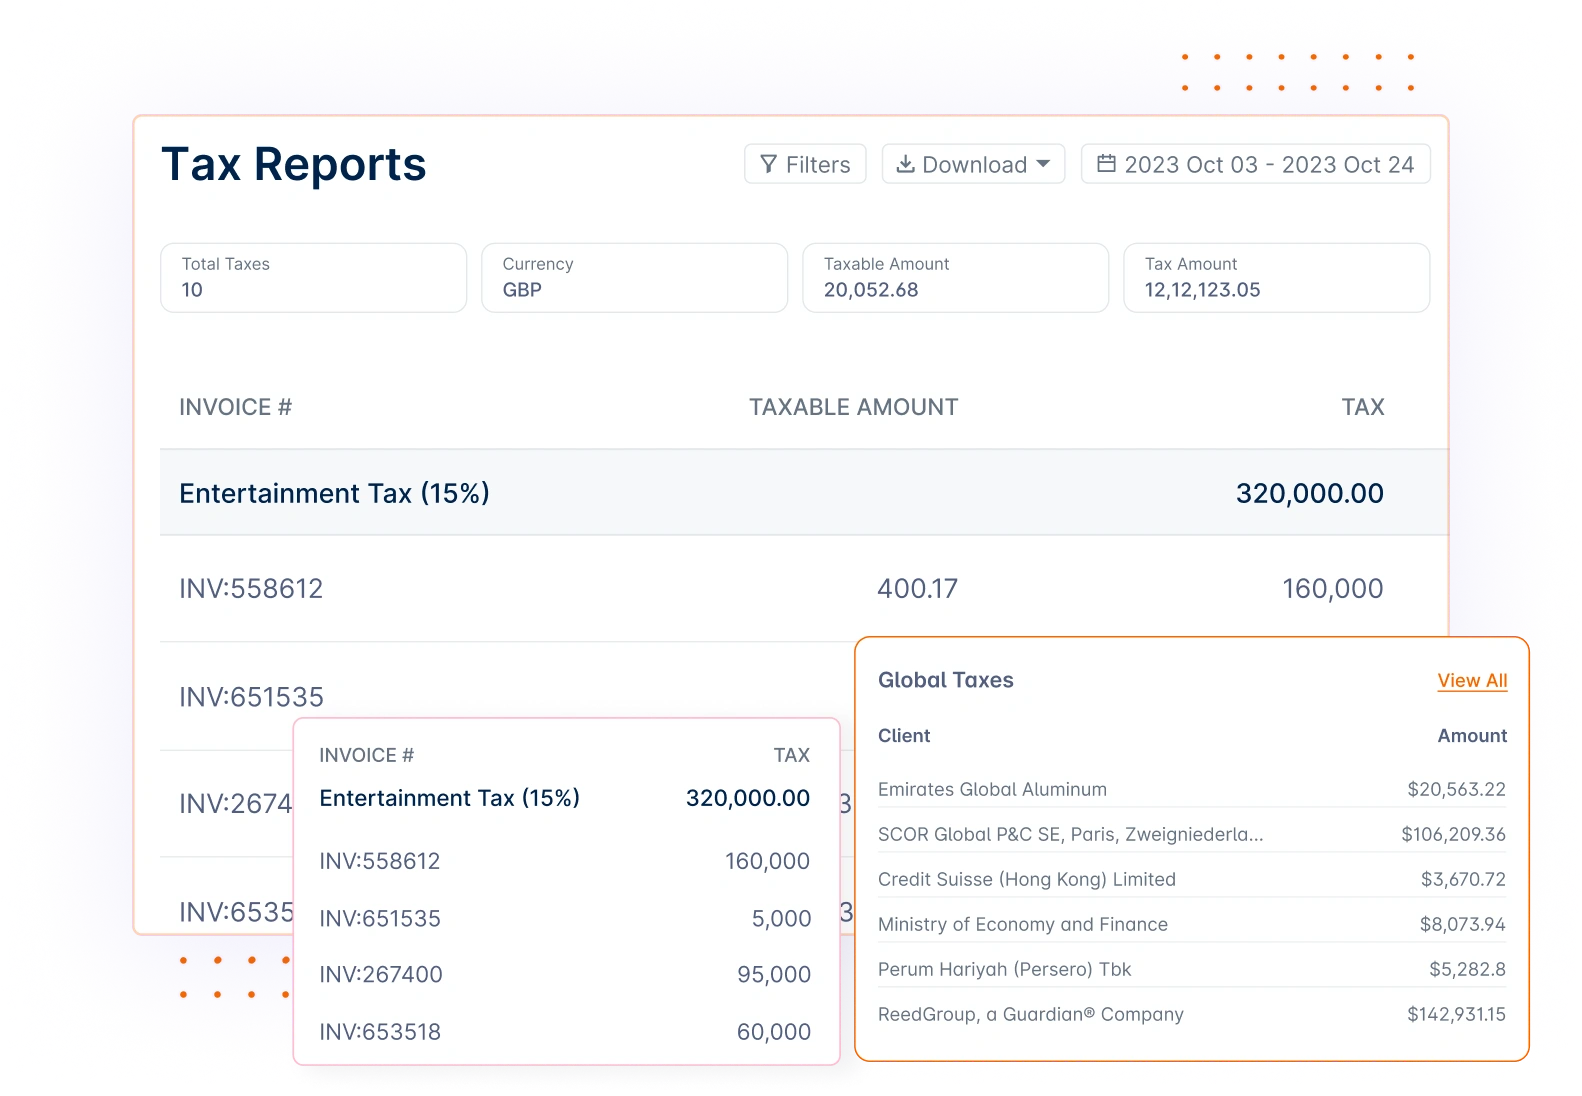Screen dimensions: 1582x1096
Task: Select the Currency GBP card
Action: pyautogui.click(x=635, y=278)
